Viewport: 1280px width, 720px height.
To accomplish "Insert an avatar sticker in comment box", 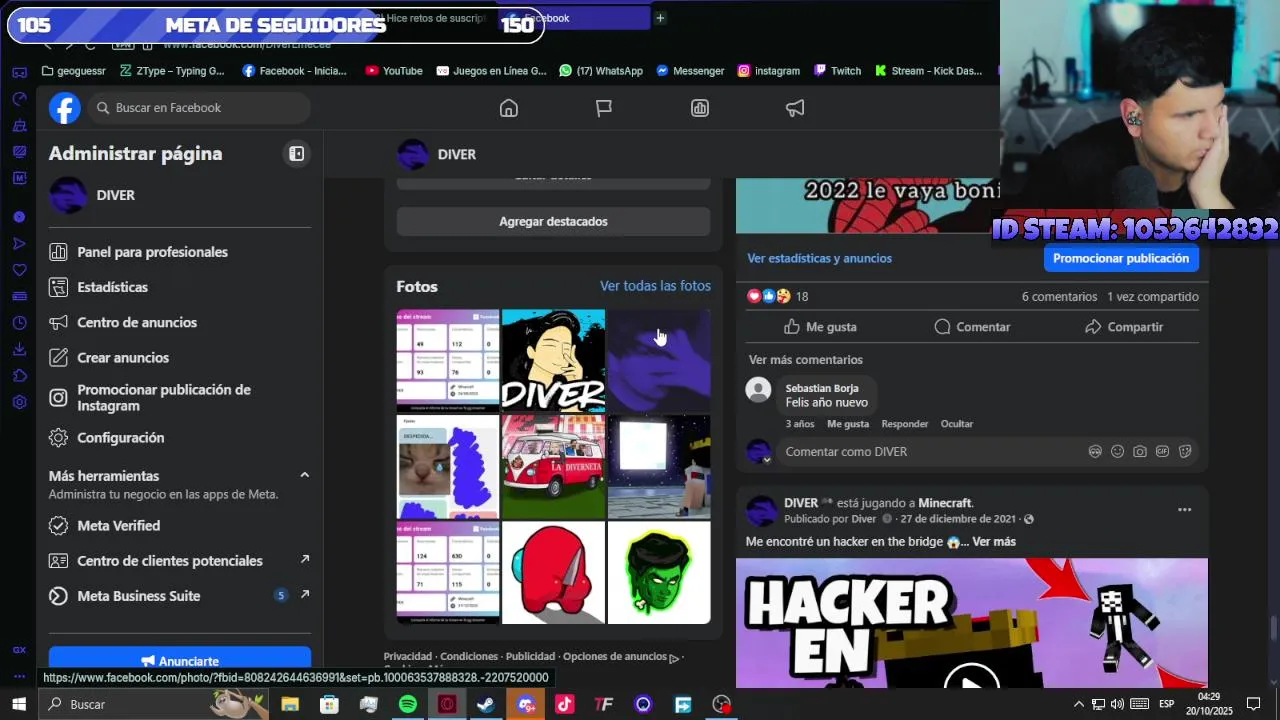I will click(1095, 452).
